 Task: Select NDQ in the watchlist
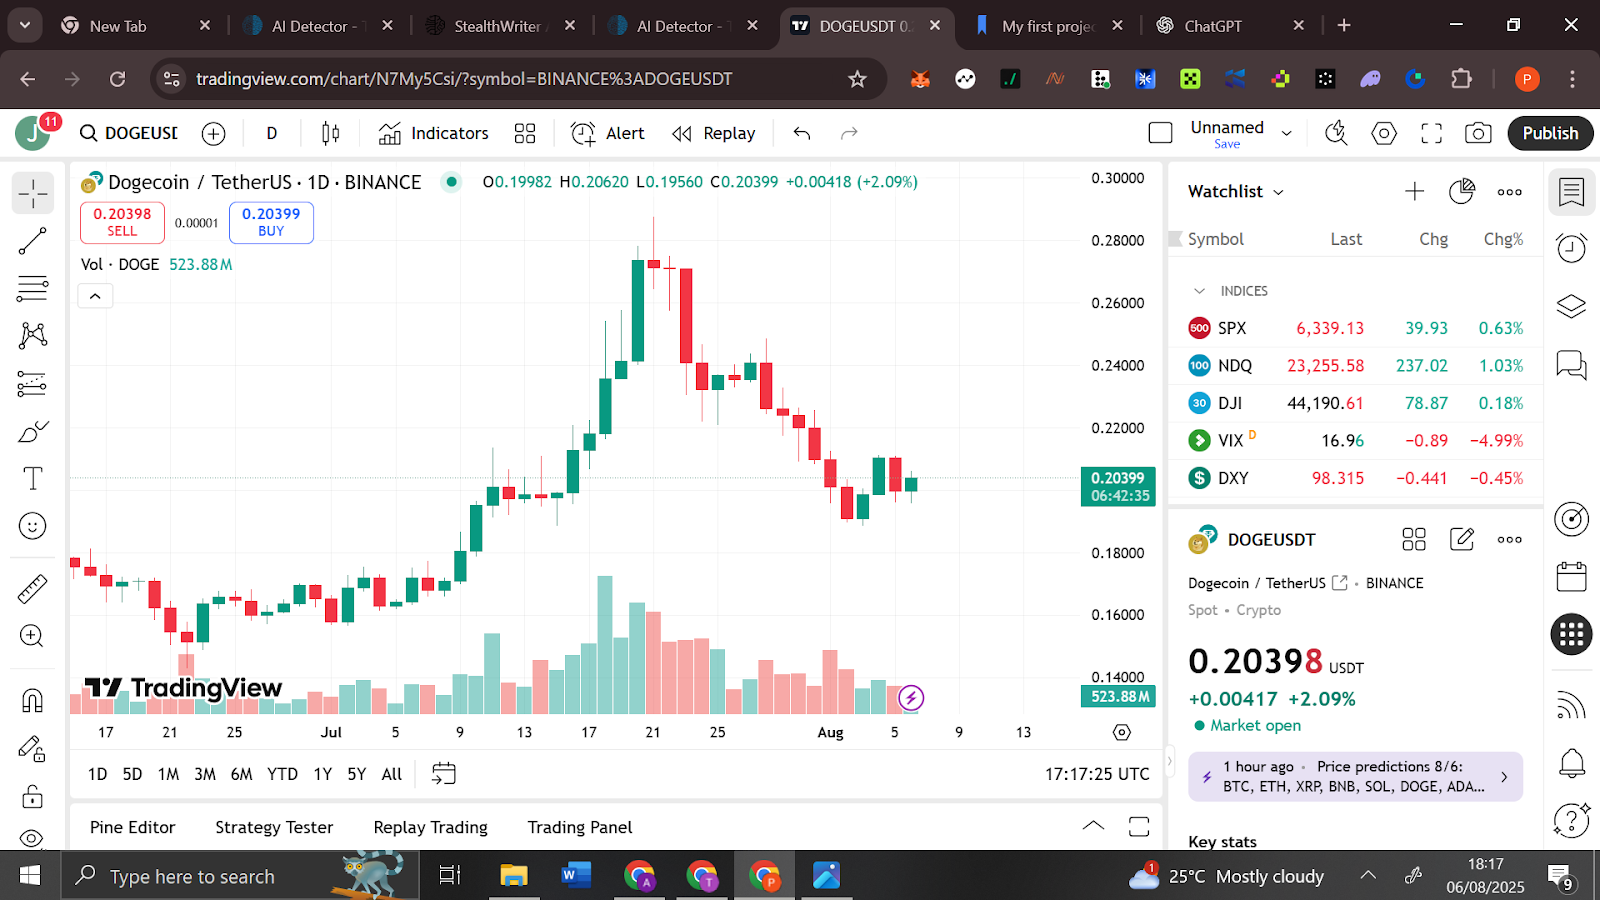click(x=1355, y=366)
